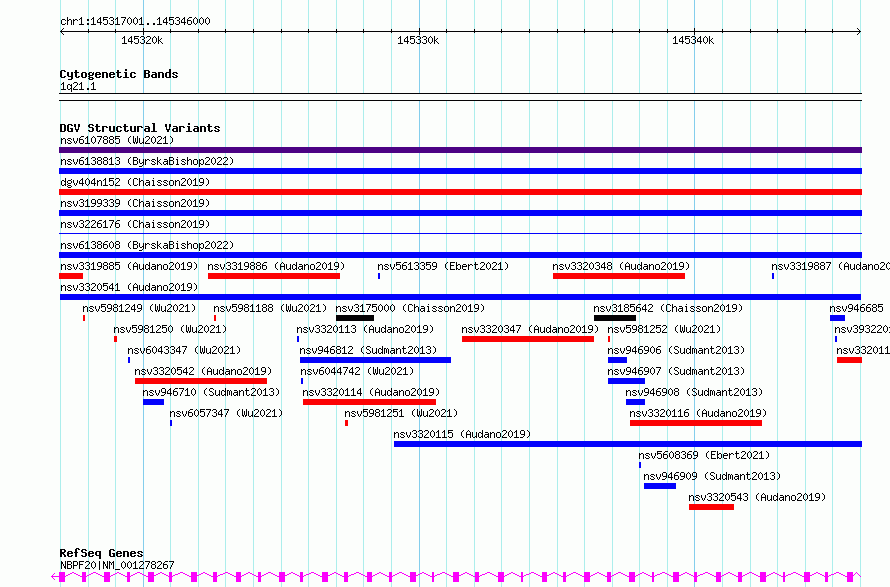The width and height of the screenshot is (890, 587).
Task: Click the nsv946908 (Sudmant2013) label
Action: tap(694, 392)
